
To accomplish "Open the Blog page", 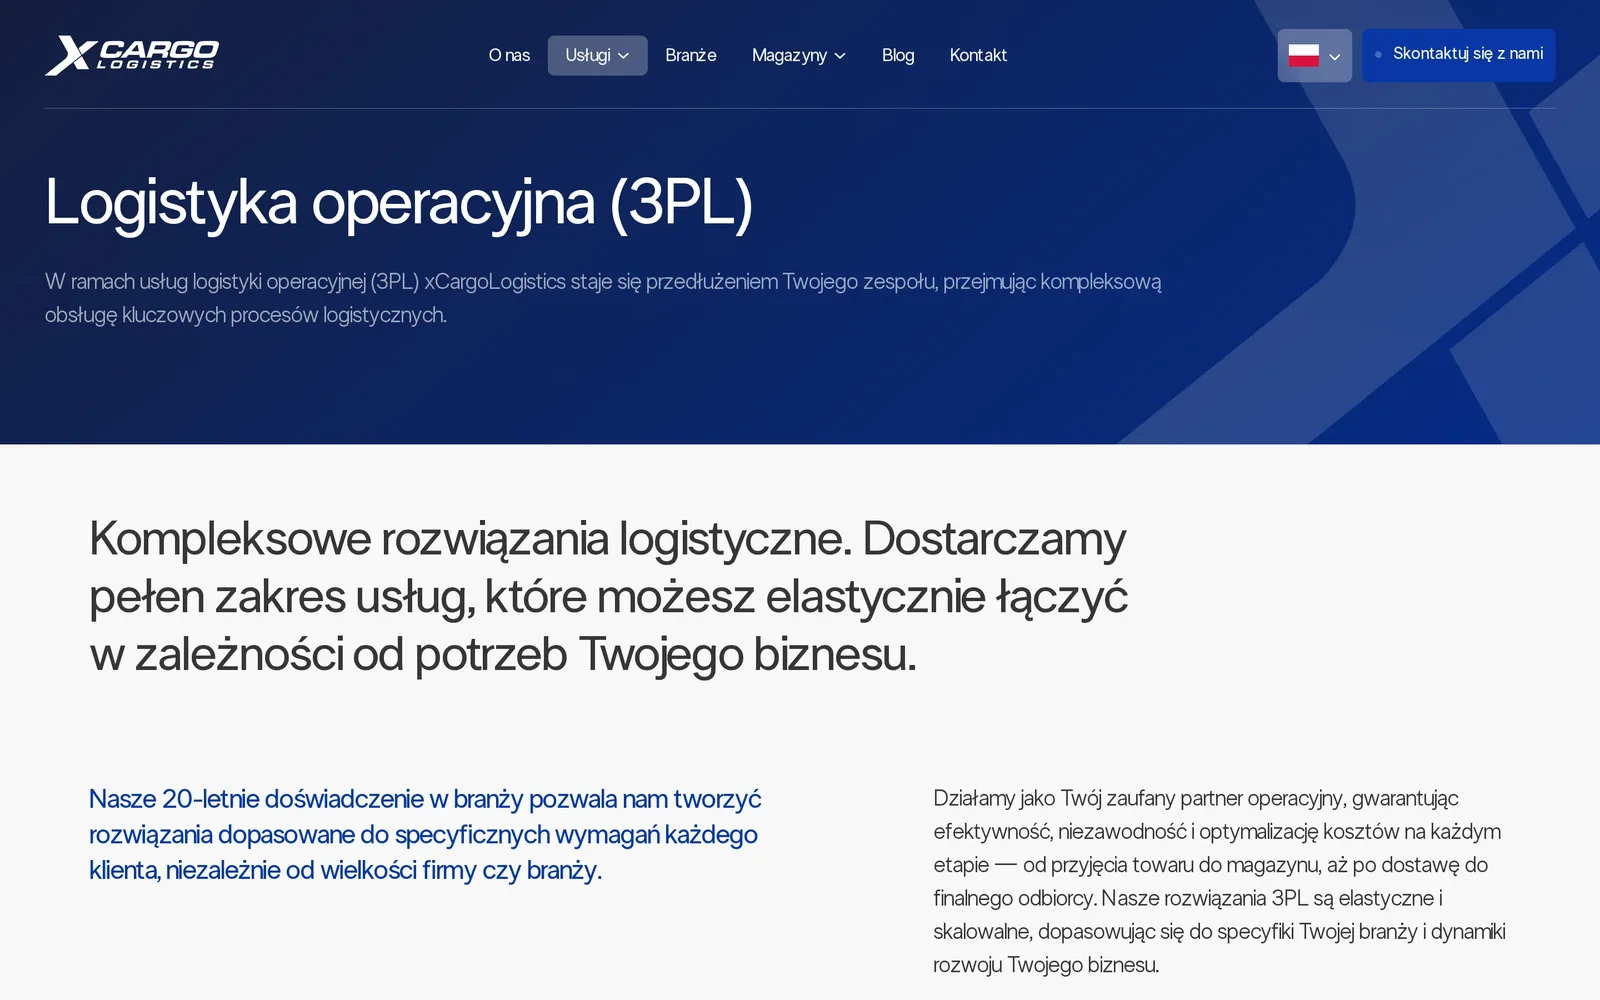I will [898, 55].
